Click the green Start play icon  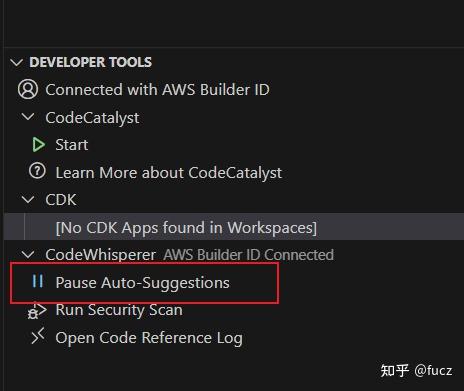pos(39,145)
